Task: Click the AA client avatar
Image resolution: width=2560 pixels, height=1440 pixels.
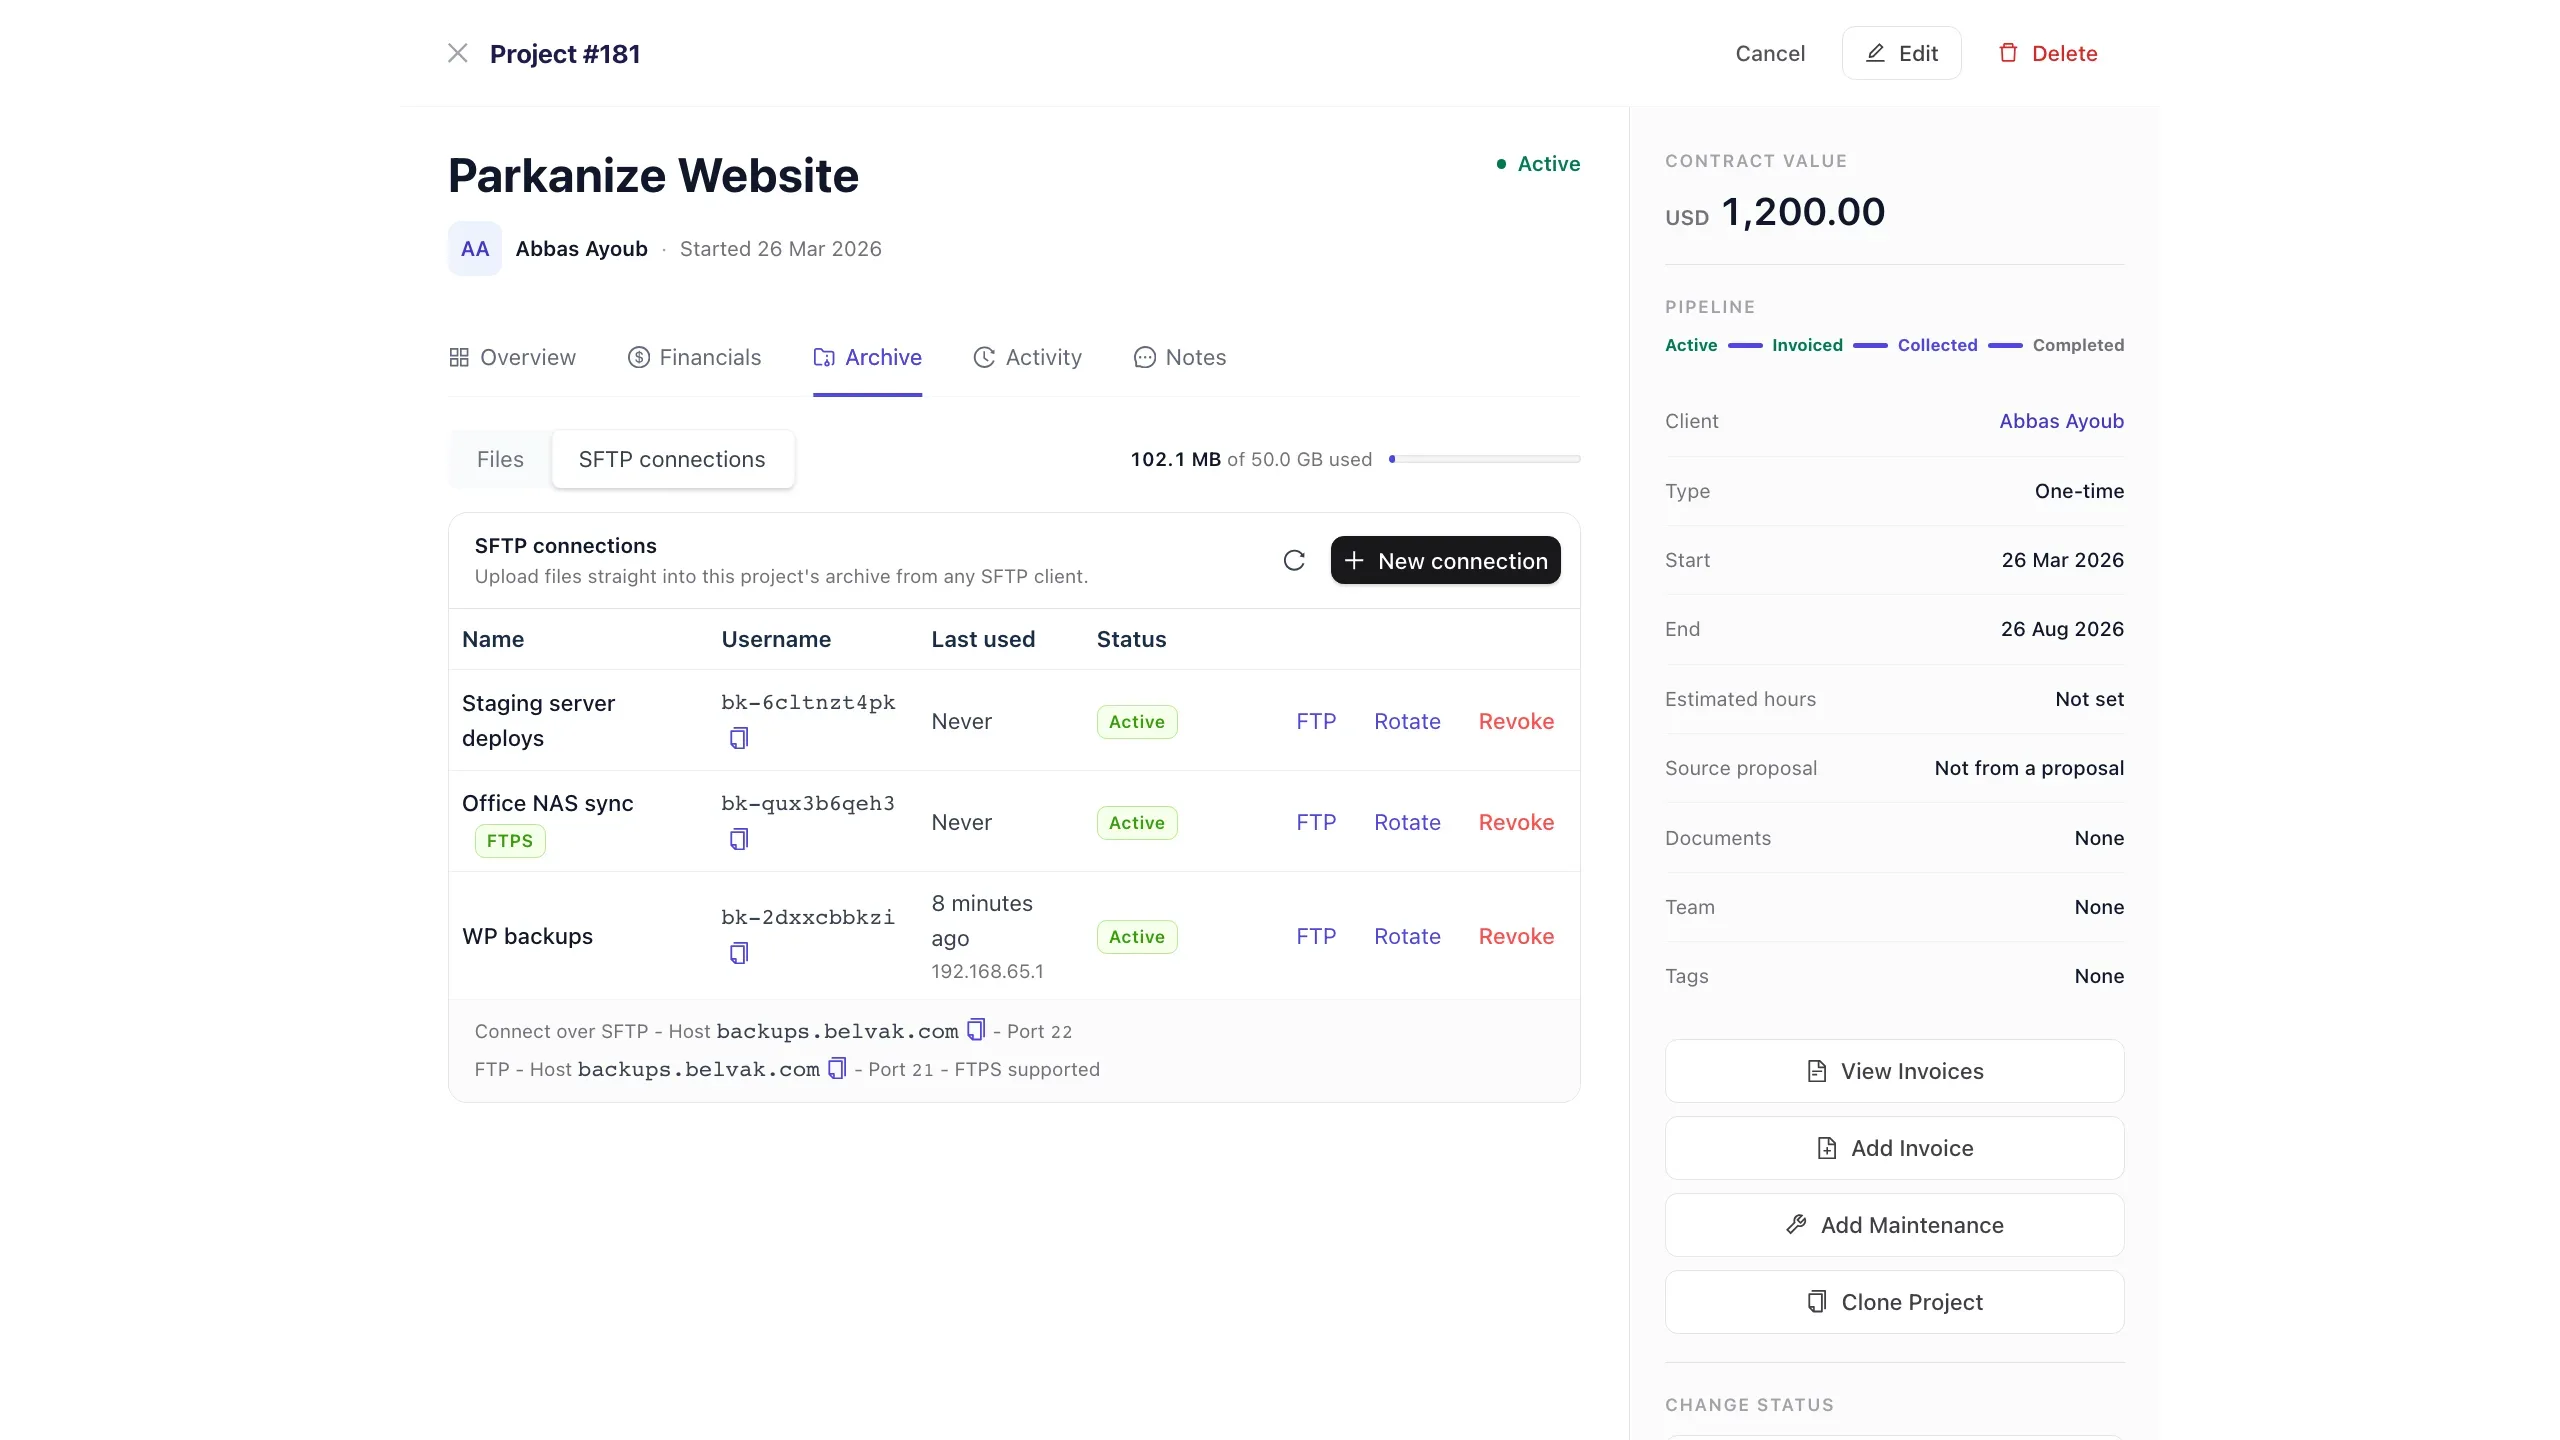Action: click(475, 249)
